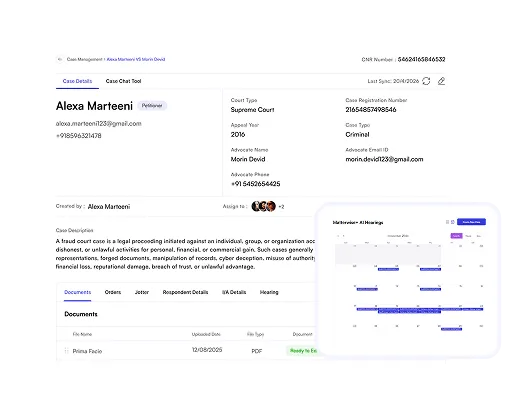This screenshot has width=530, height=405.
Task: Open the Orders tab
Action: [113, 292]
